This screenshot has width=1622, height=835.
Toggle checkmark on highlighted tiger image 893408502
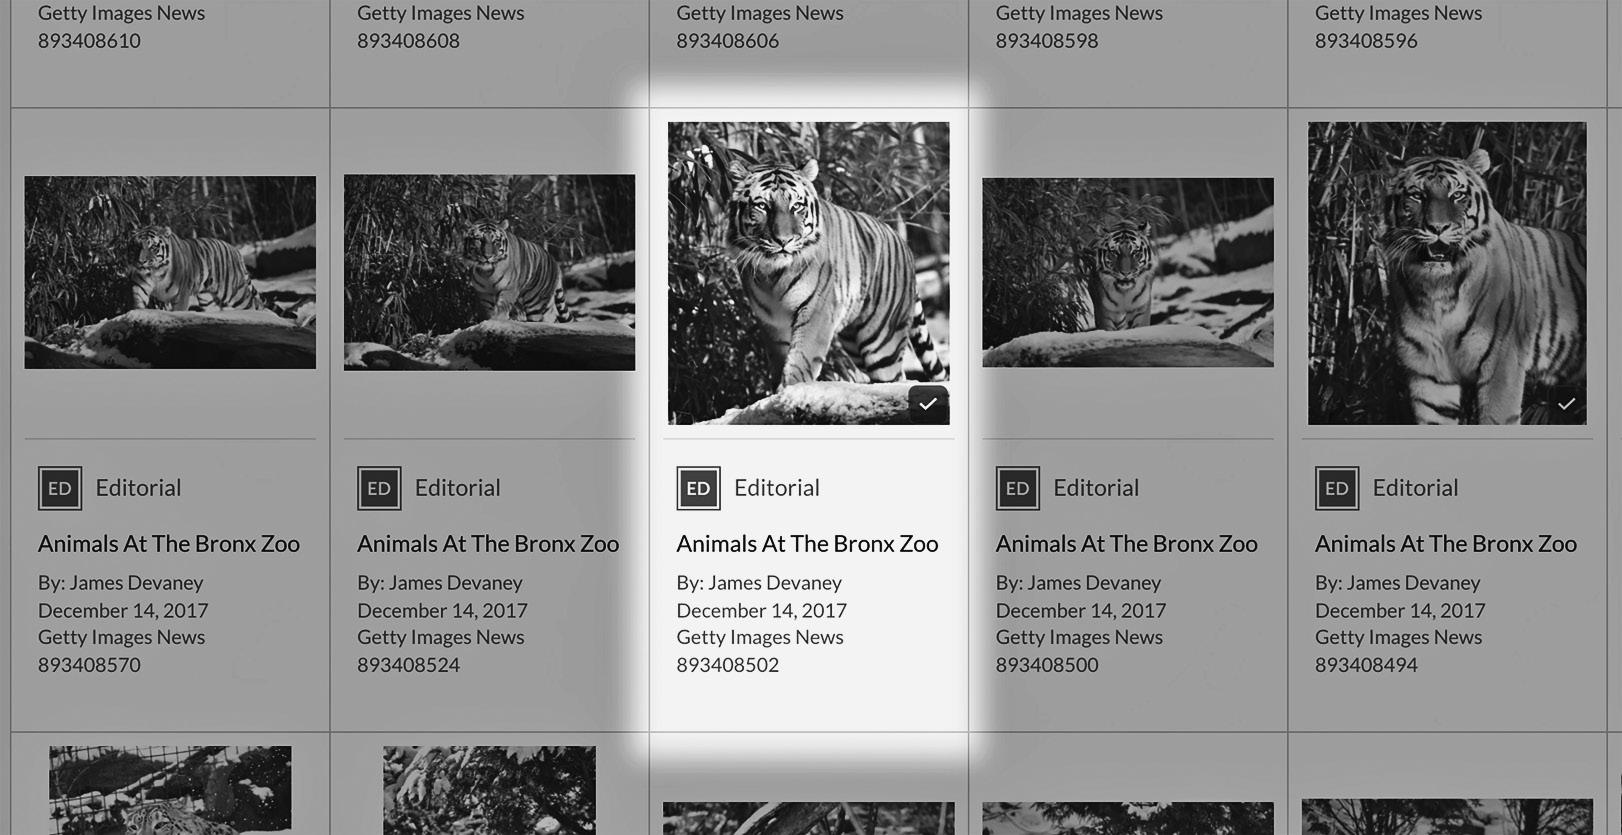coord(928,404)
